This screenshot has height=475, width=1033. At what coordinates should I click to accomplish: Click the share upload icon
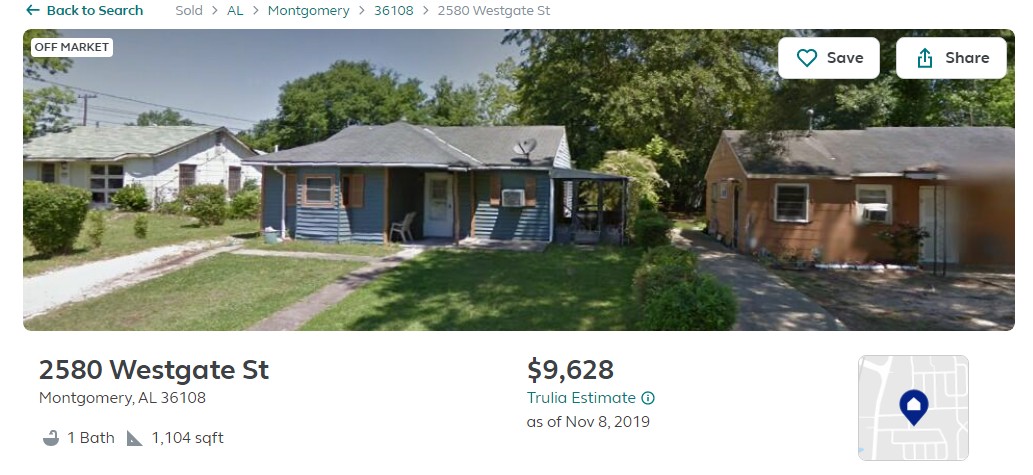tap(925, 58)
